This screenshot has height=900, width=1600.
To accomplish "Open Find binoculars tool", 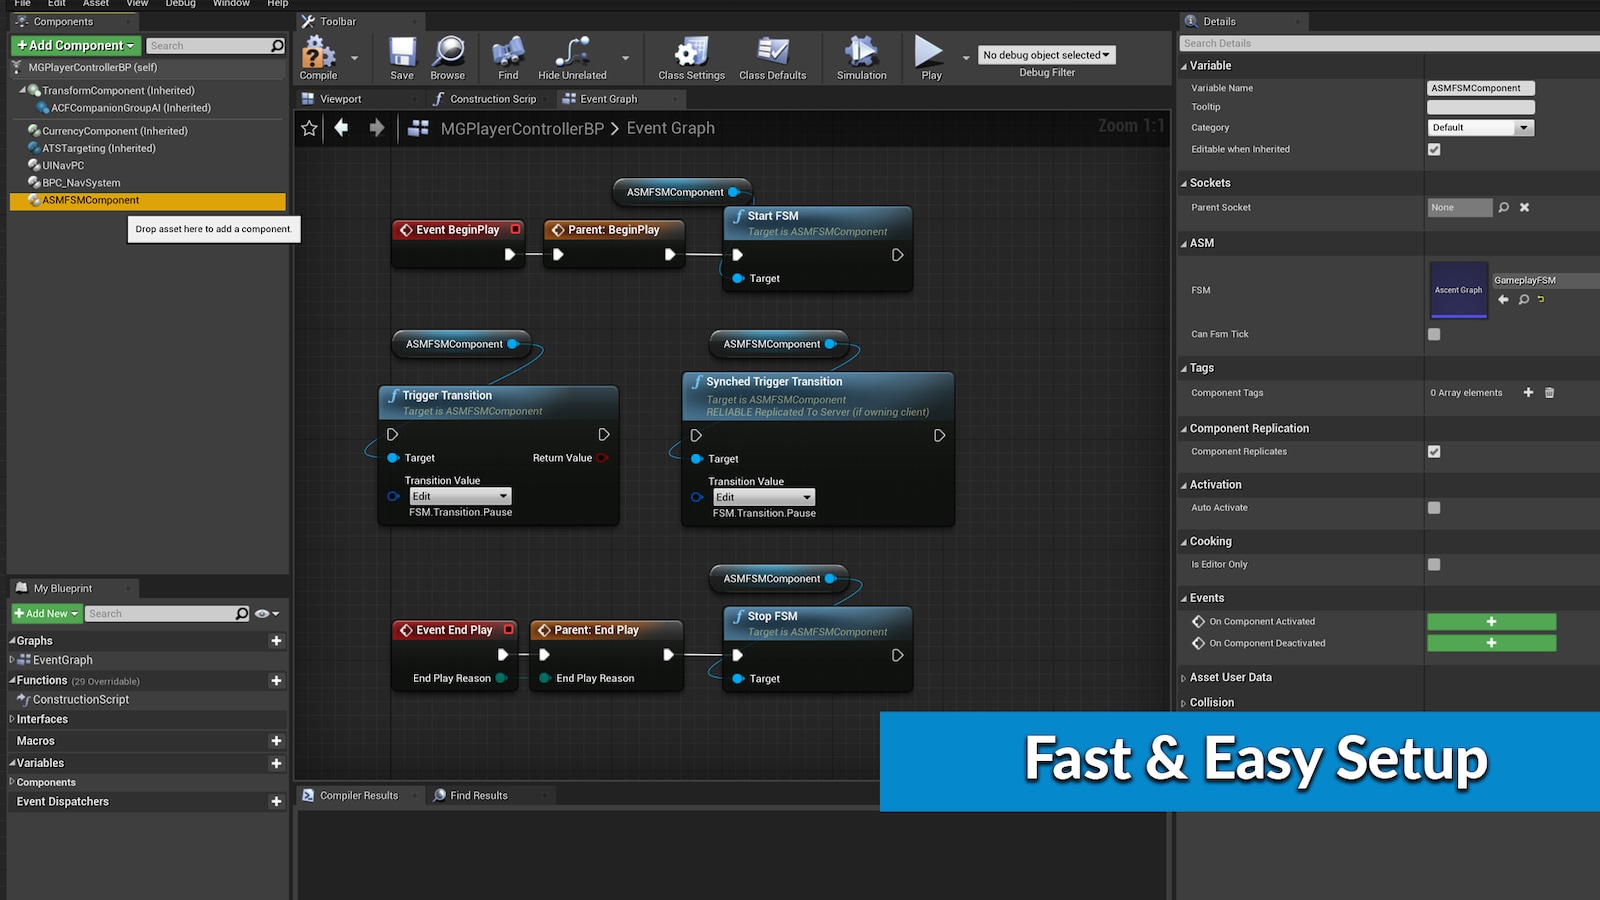I will click(508, 58).
